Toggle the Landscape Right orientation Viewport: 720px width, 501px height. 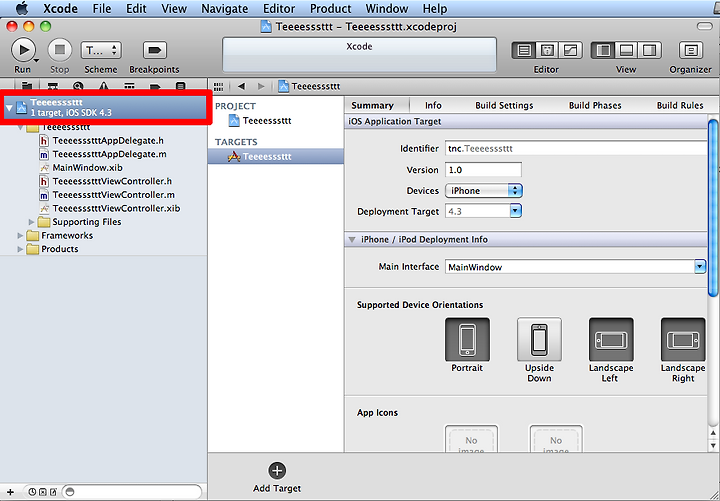pyautogui.click(x=683, y=339)
